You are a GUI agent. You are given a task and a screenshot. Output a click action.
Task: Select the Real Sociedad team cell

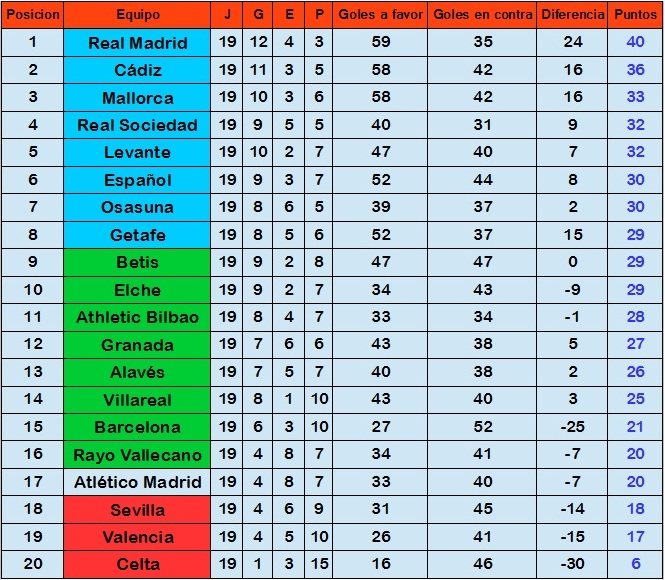click(137, 125)
